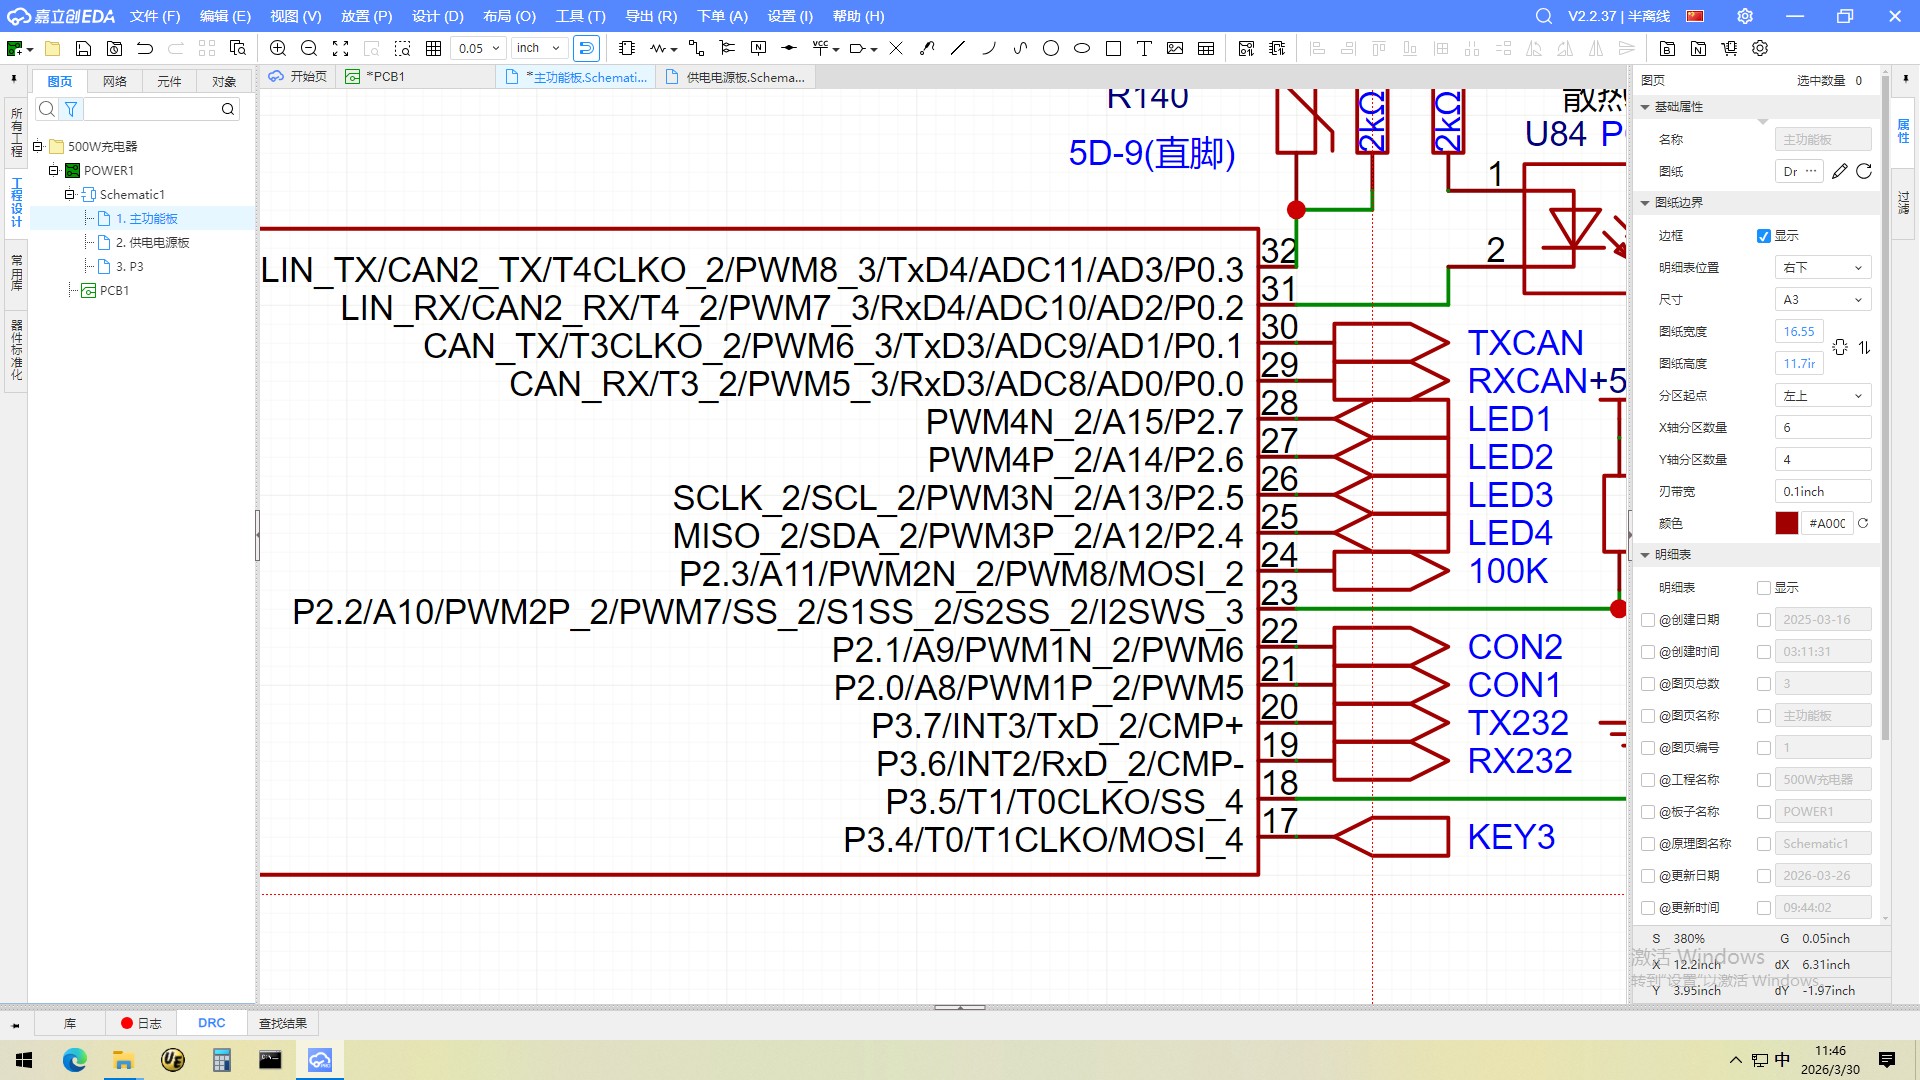This screenshot has height=1080, width=1920.
Task: Enable the 明细表 显示 checkbox
Action: 1764,588
